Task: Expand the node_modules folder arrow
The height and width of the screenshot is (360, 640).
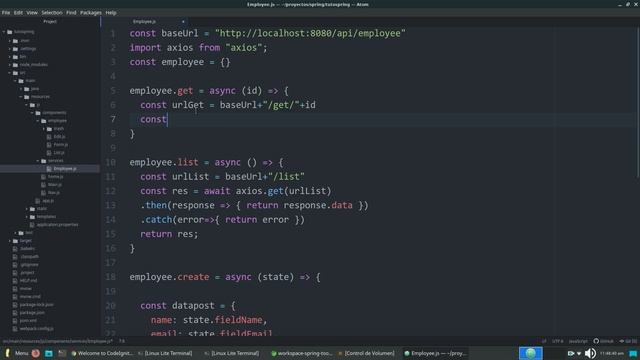Action: click(10, 65)
